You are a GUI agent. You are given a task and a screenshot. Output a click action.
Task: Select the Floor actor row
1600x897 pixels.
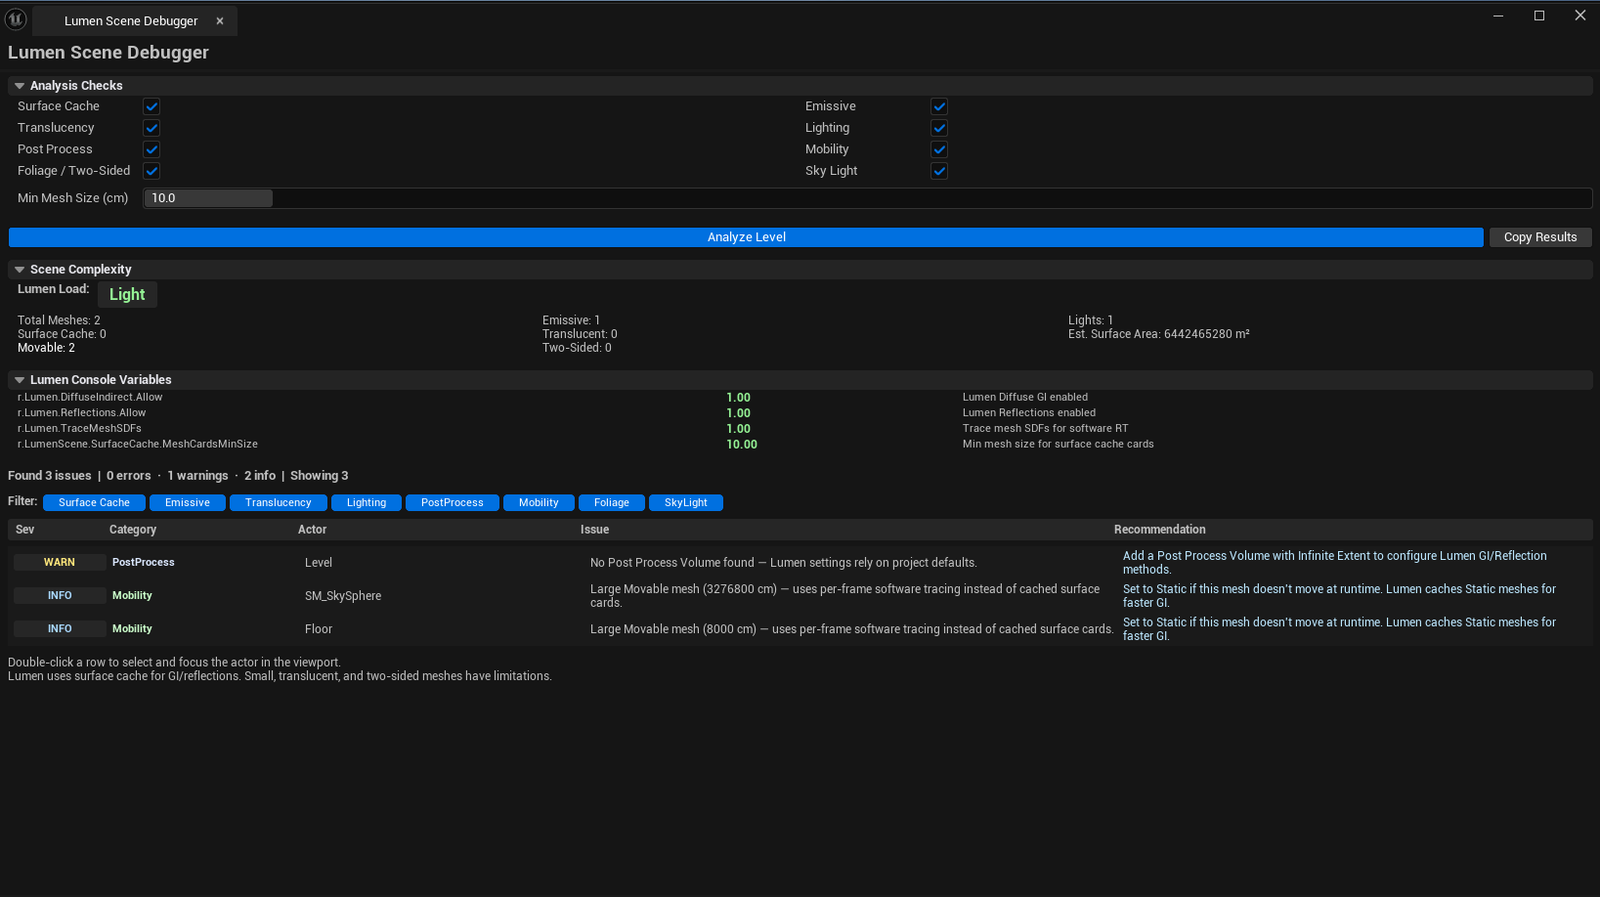[800, 629]
